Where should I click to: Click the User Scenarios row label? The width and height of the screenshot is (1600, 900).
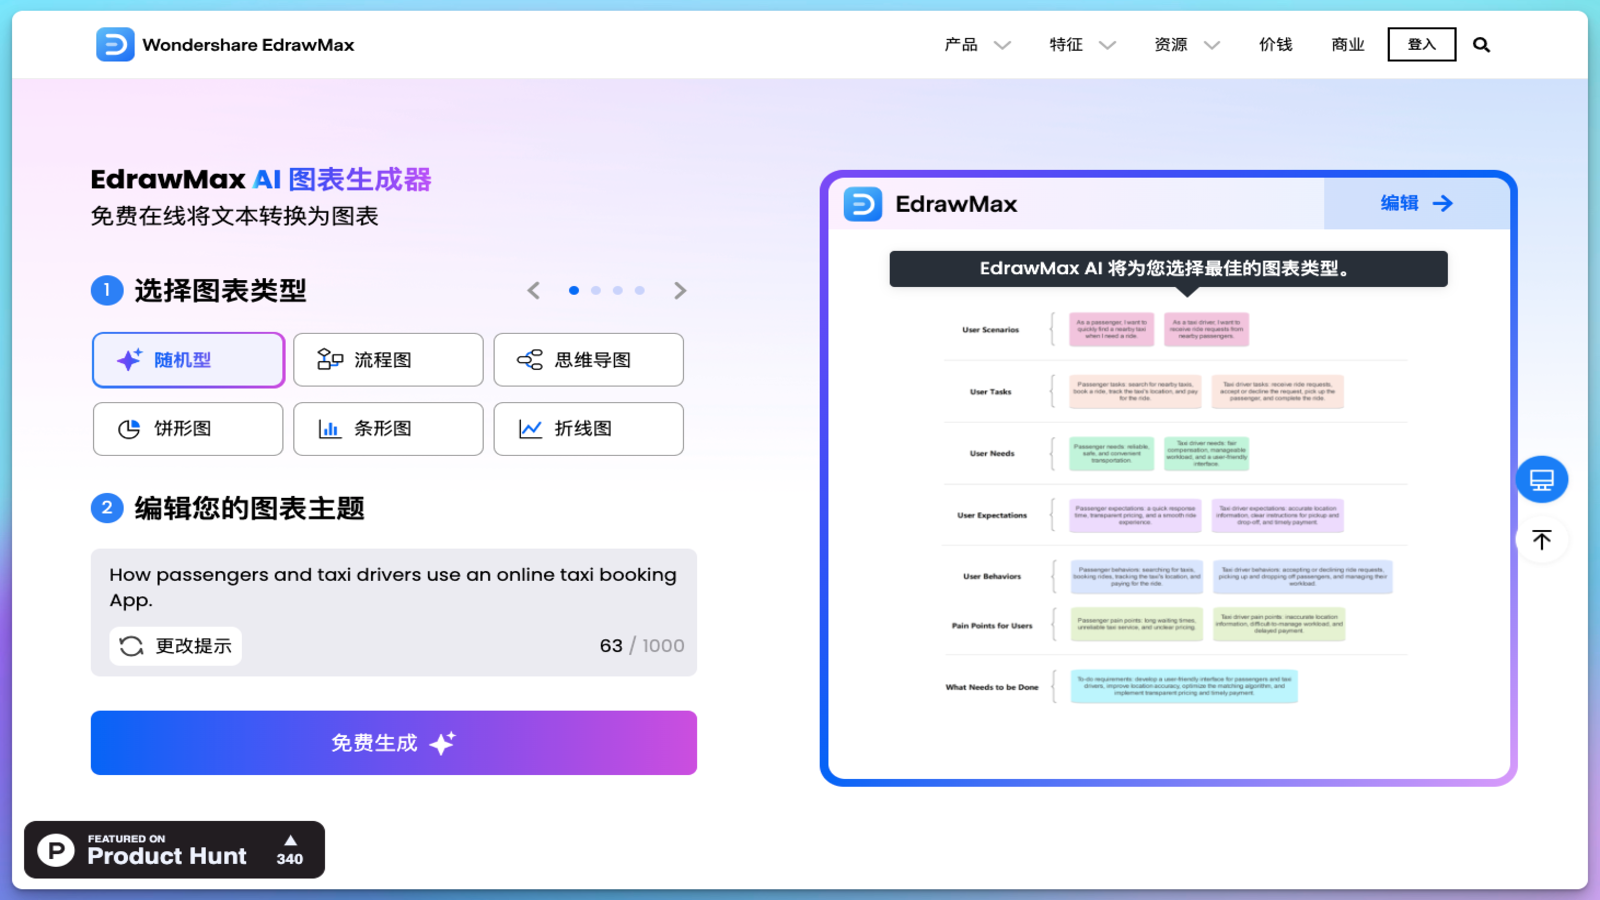[991, 330]
